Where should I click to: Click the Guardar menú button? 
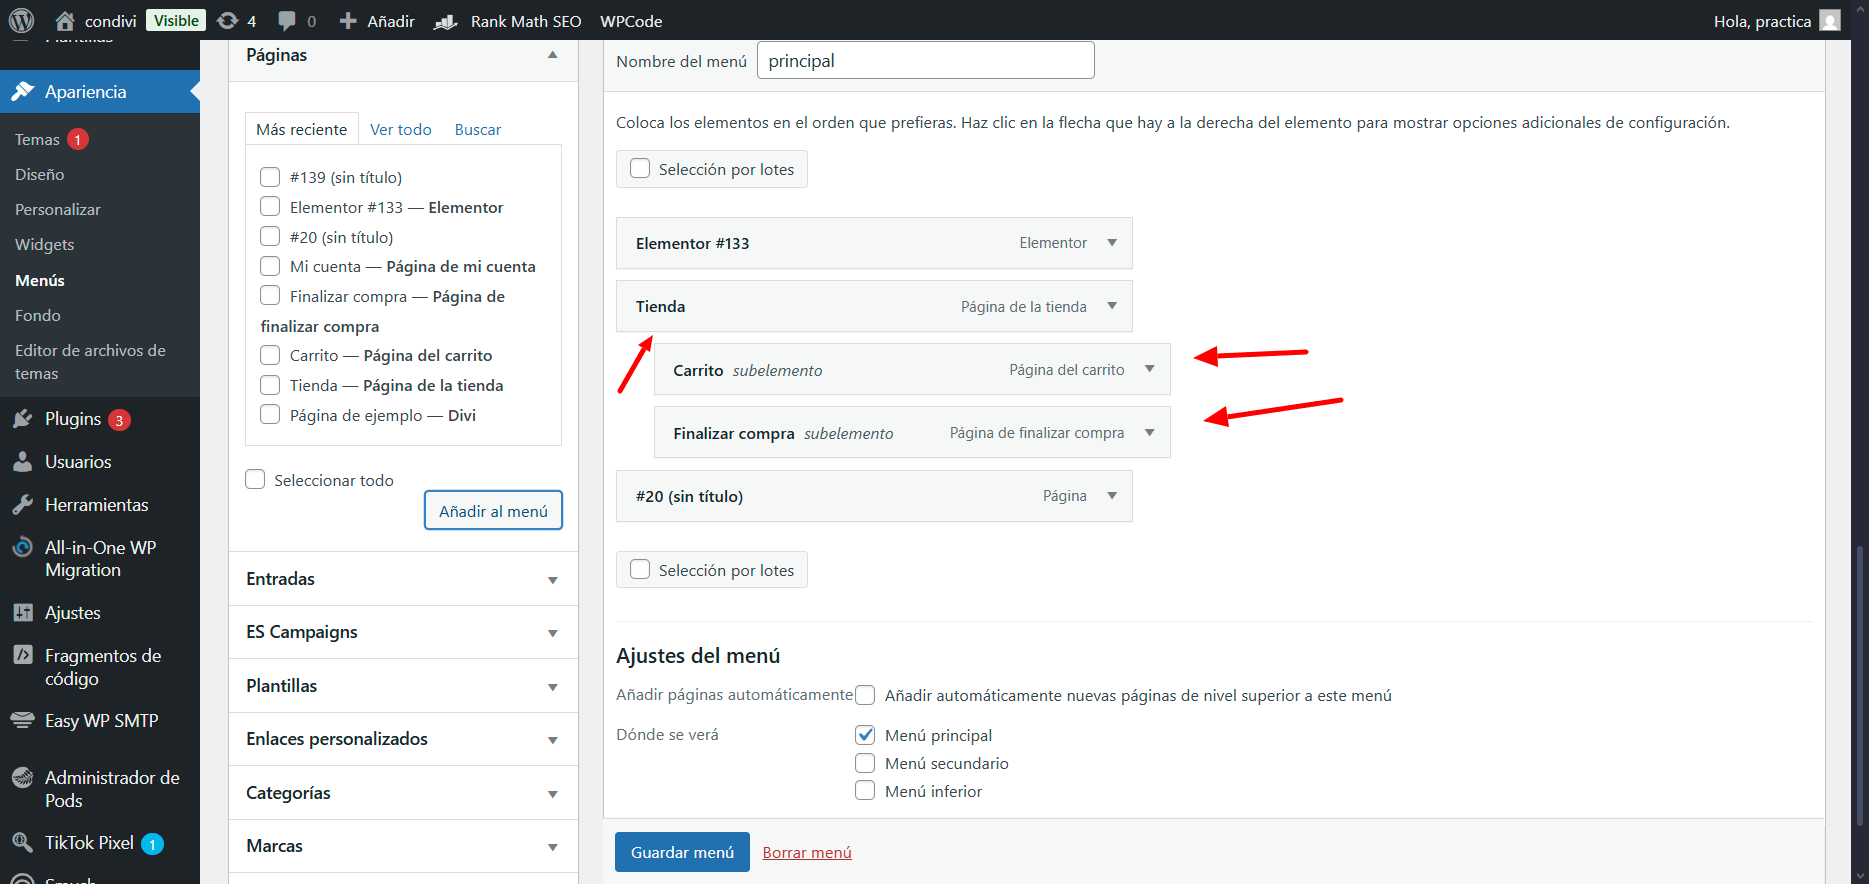click(x=682, y=852)
